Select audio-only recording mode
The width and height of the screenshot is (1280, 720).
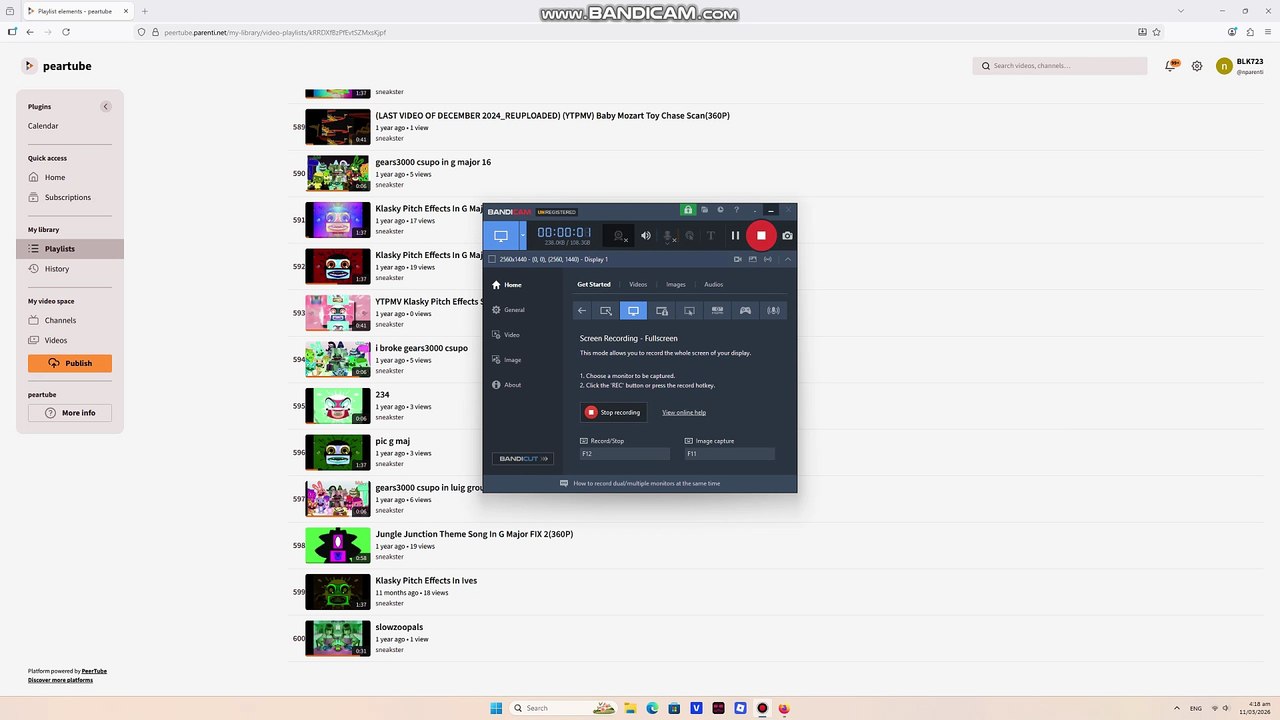point(773,311)
